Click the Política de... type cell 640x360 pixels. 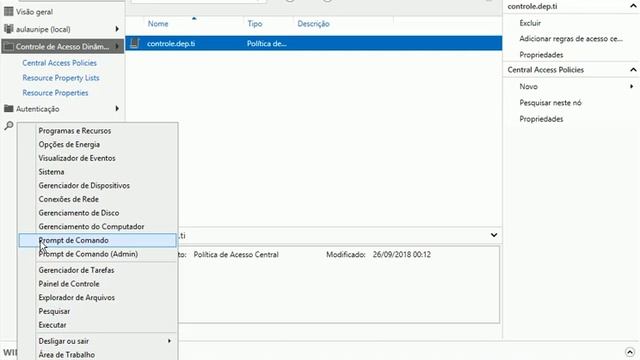coord(267,44)
